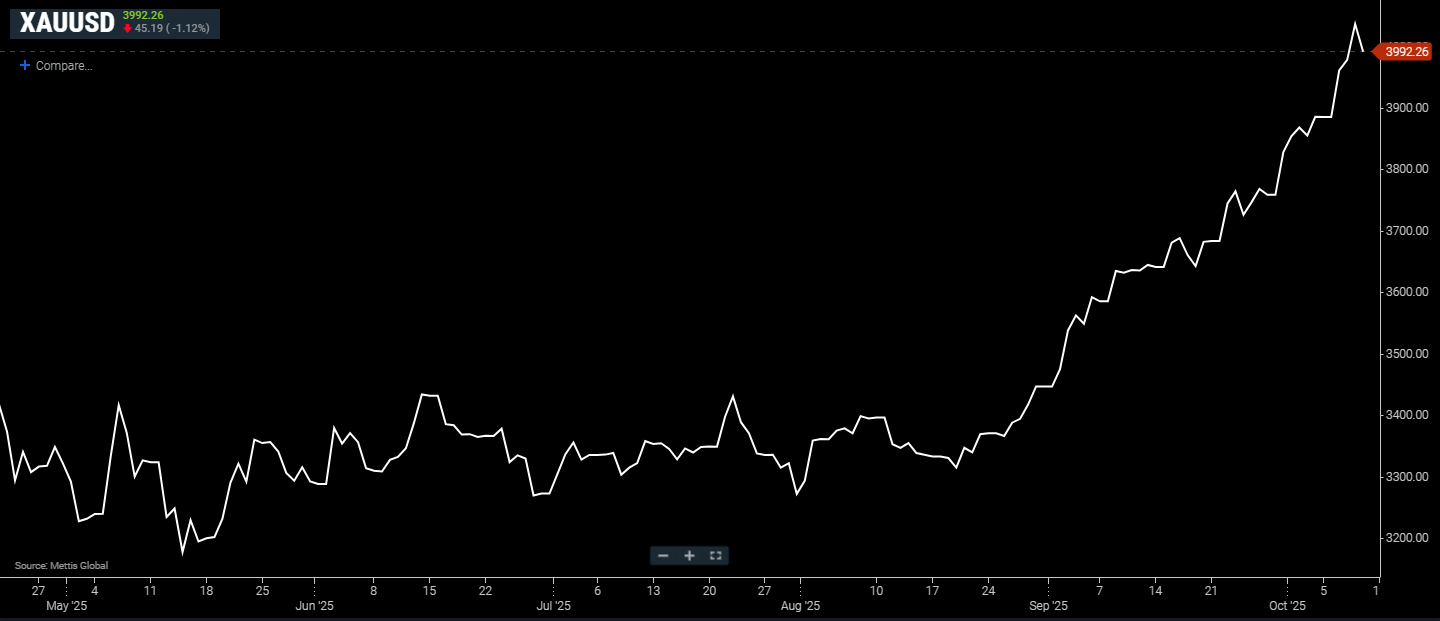Viewport: 1440px width, 621px height.
Task: Click the zoom in plus button on chart controls
Action: pyautogui.click(x=689, y=555)
